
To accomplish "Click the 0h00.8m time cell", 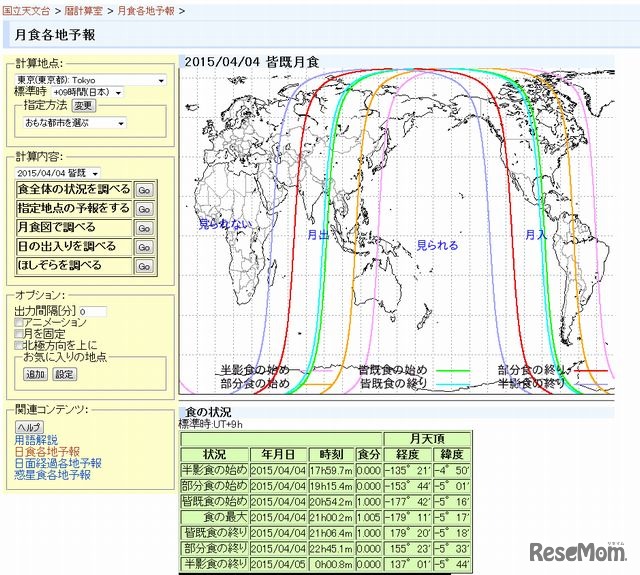I will (x=331, y=564).
